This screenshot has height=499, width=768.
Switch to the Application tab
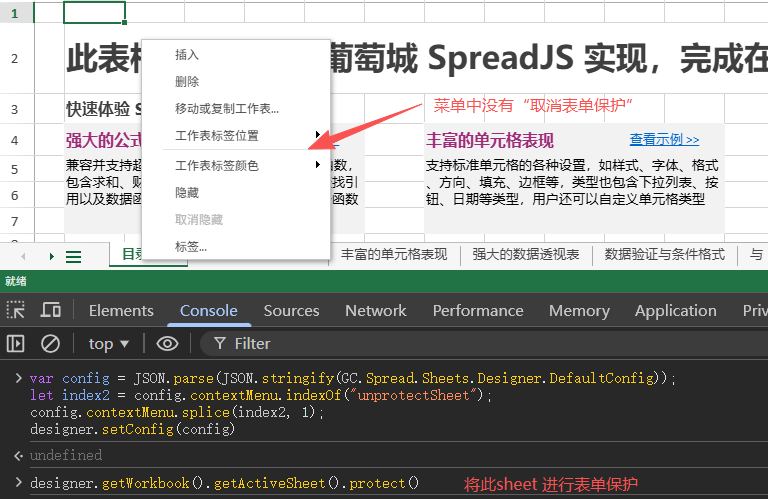click(x=676, y=310)
